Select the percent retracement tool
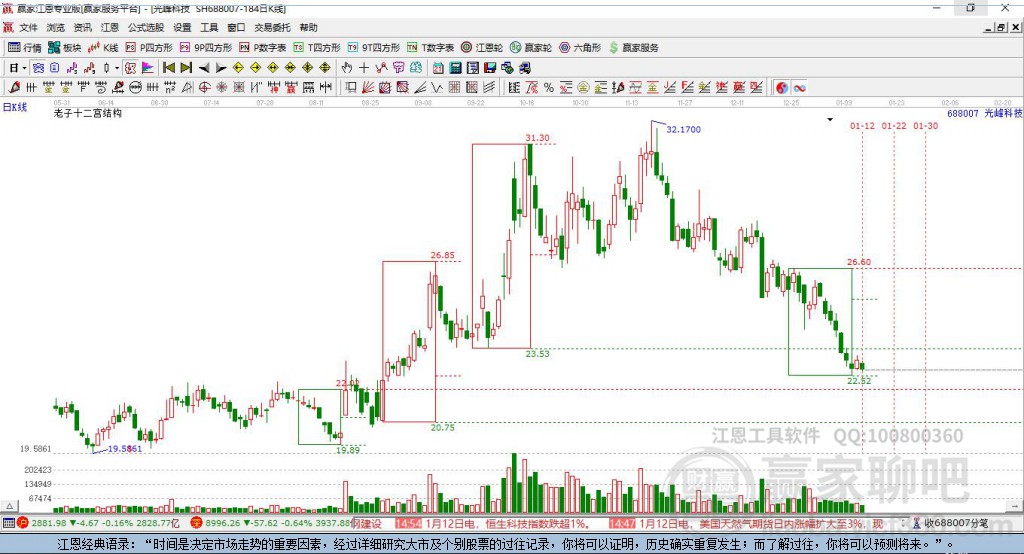Viewport: 1024px width, 554px height. (549, 88)
